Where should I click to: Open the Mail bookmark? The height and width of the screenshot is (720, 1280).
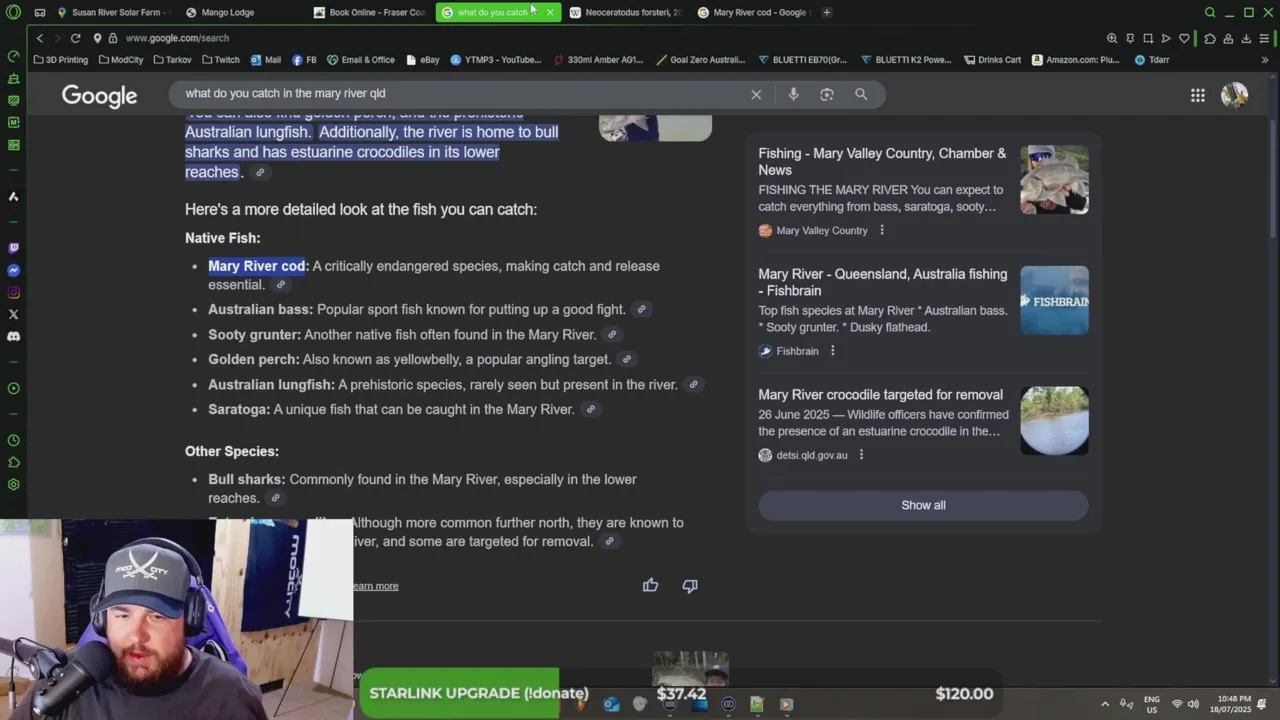coord(265,60)
